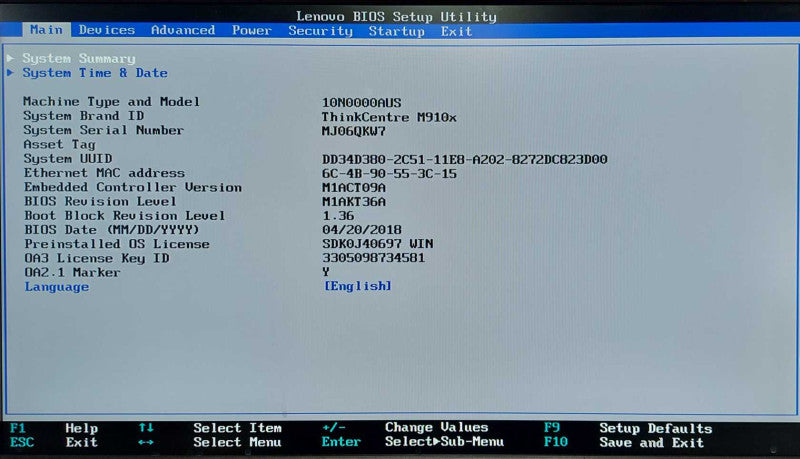Image resolution: width=800 pixels, height=459 pixels.
Task: Select the Language setting label
Action: [57, 287]
